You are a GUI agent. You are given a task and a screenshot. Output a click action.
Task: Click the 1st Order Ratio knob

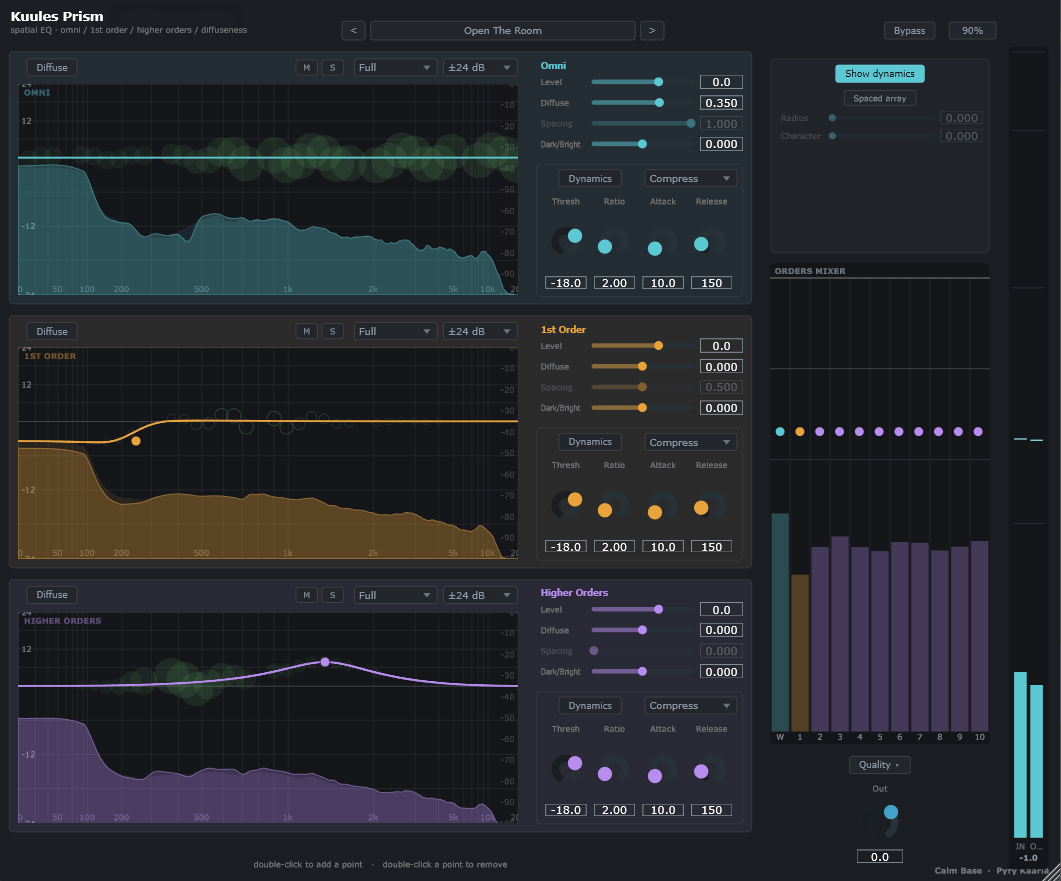614,505
